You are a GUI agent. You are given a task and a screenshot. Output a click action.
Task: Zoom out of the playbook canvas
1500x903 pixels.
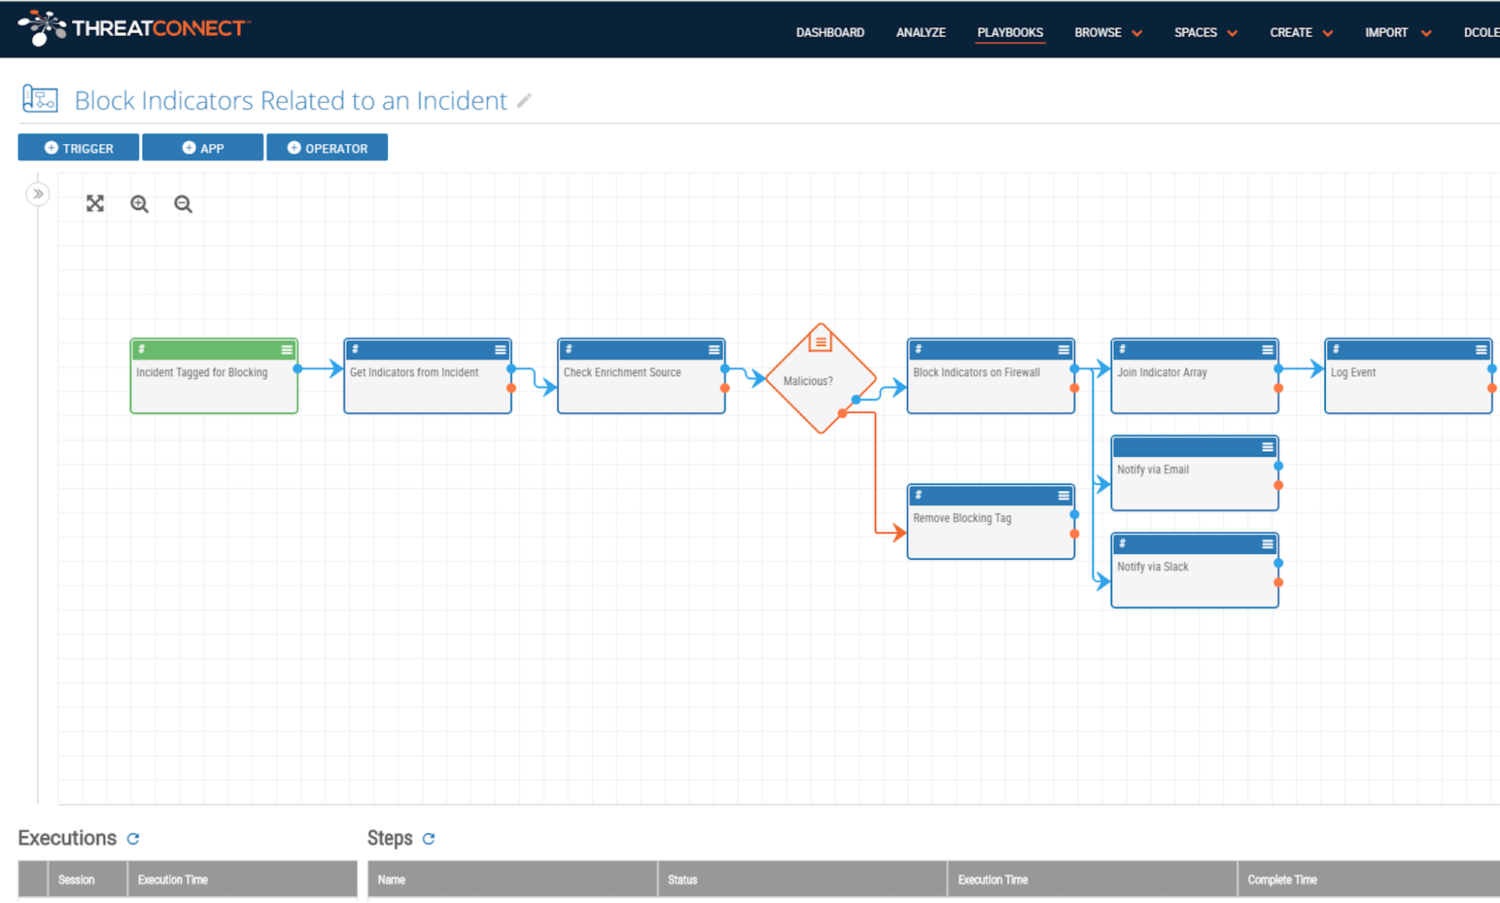pos(183,203)
